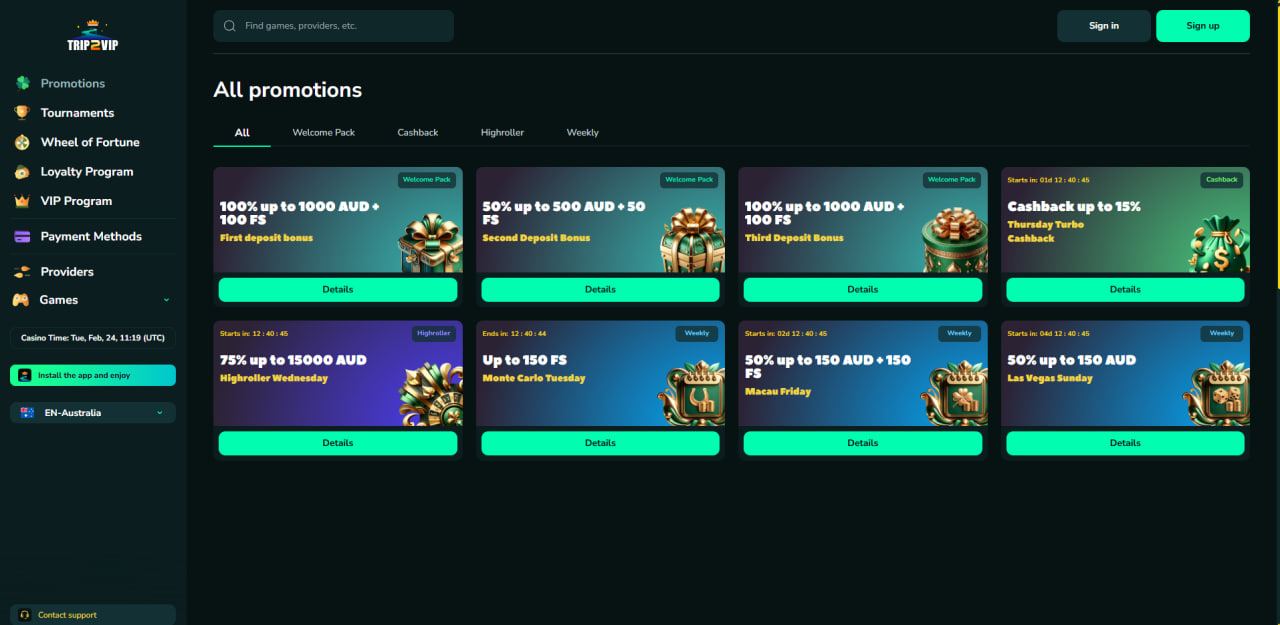
Task: Click the clover Promotions icon
Action: point(22,83)
